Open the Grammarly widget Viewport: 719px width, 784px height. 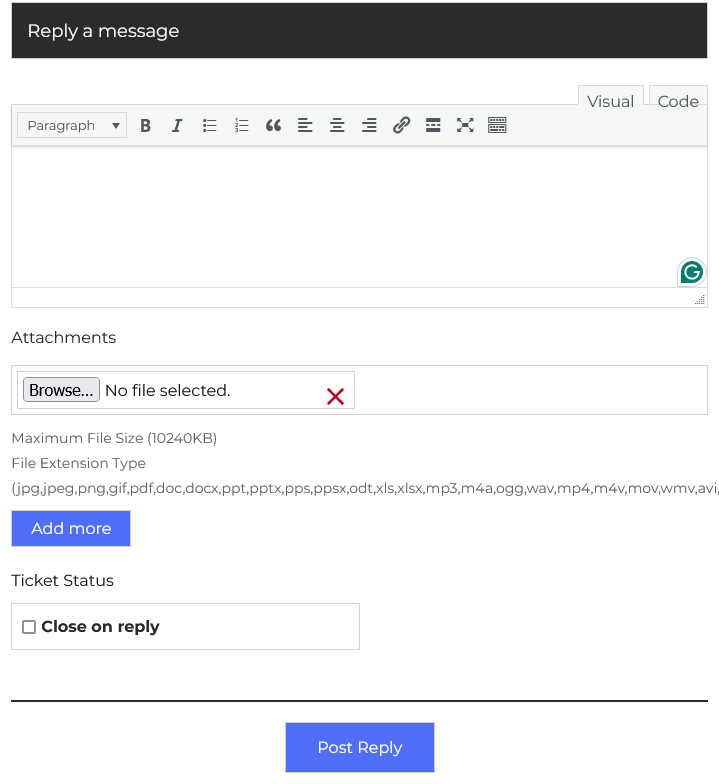click(691, 272)
